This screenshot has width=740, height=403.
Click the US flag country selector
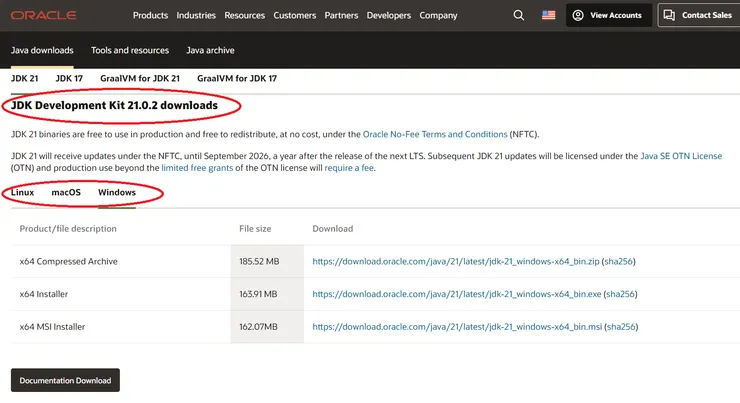tap(548, 16)
